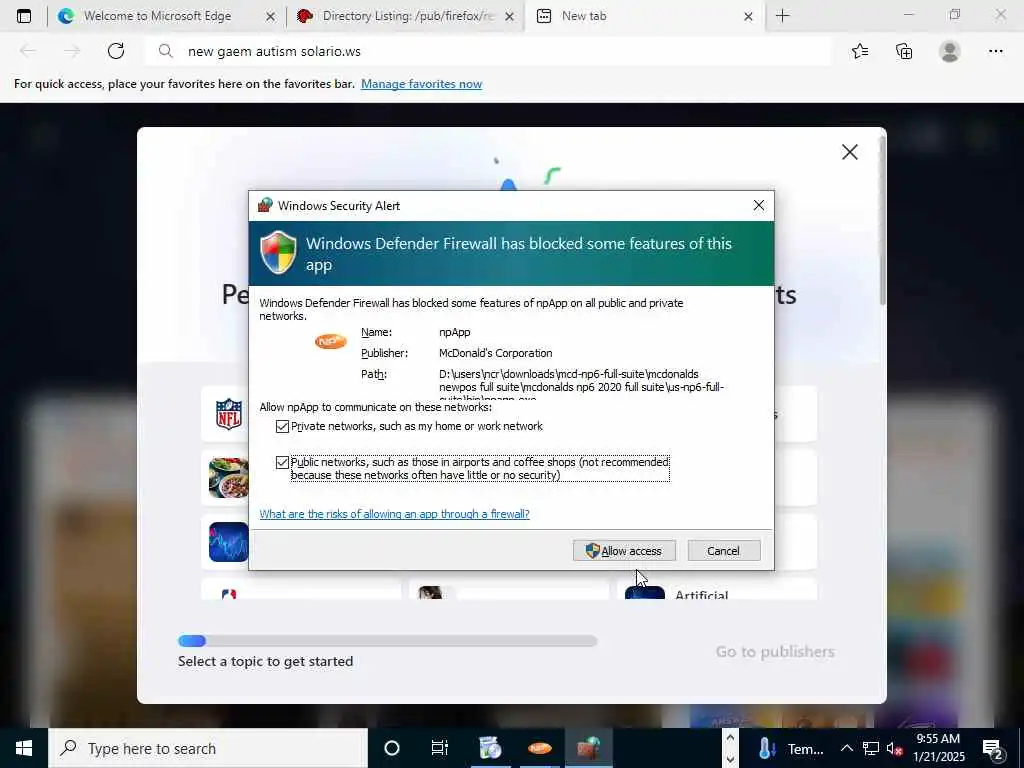The width and height of the screenshot is (1024, 768).
Task: Open the Windows Start menu
Action: point(24,748)
